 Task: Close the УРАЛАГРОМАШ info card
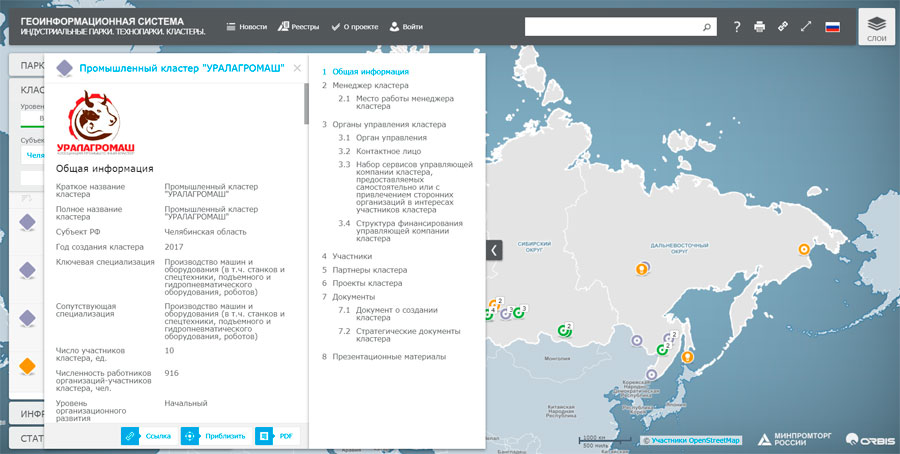pyautogui.click(x=297, y=68)
